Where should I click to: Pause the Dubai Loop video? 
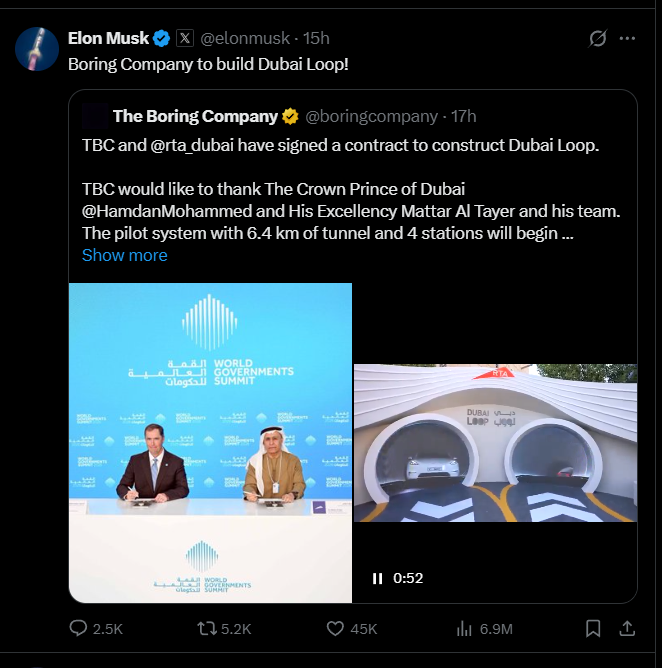(x=378, y=578)
